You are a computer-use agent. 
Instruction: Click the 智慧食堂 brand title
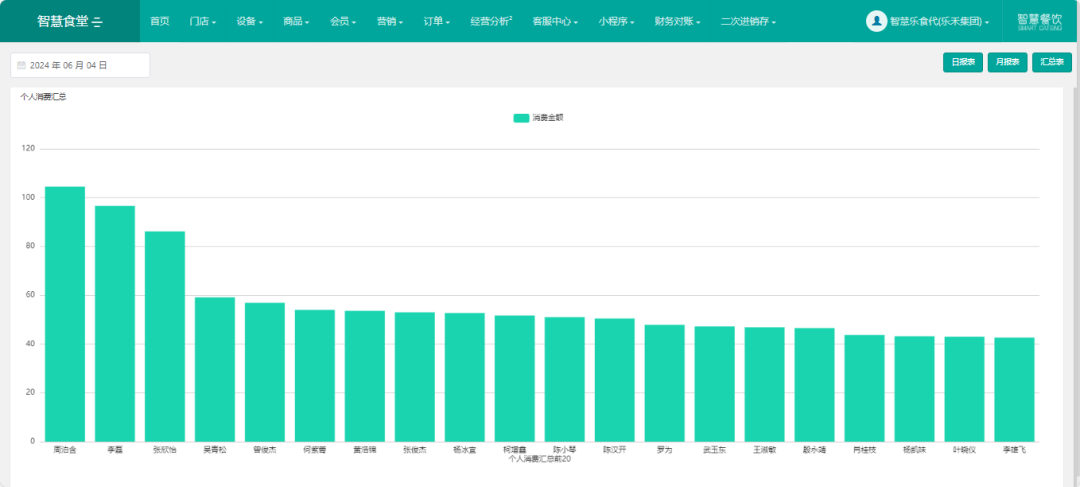63,21
